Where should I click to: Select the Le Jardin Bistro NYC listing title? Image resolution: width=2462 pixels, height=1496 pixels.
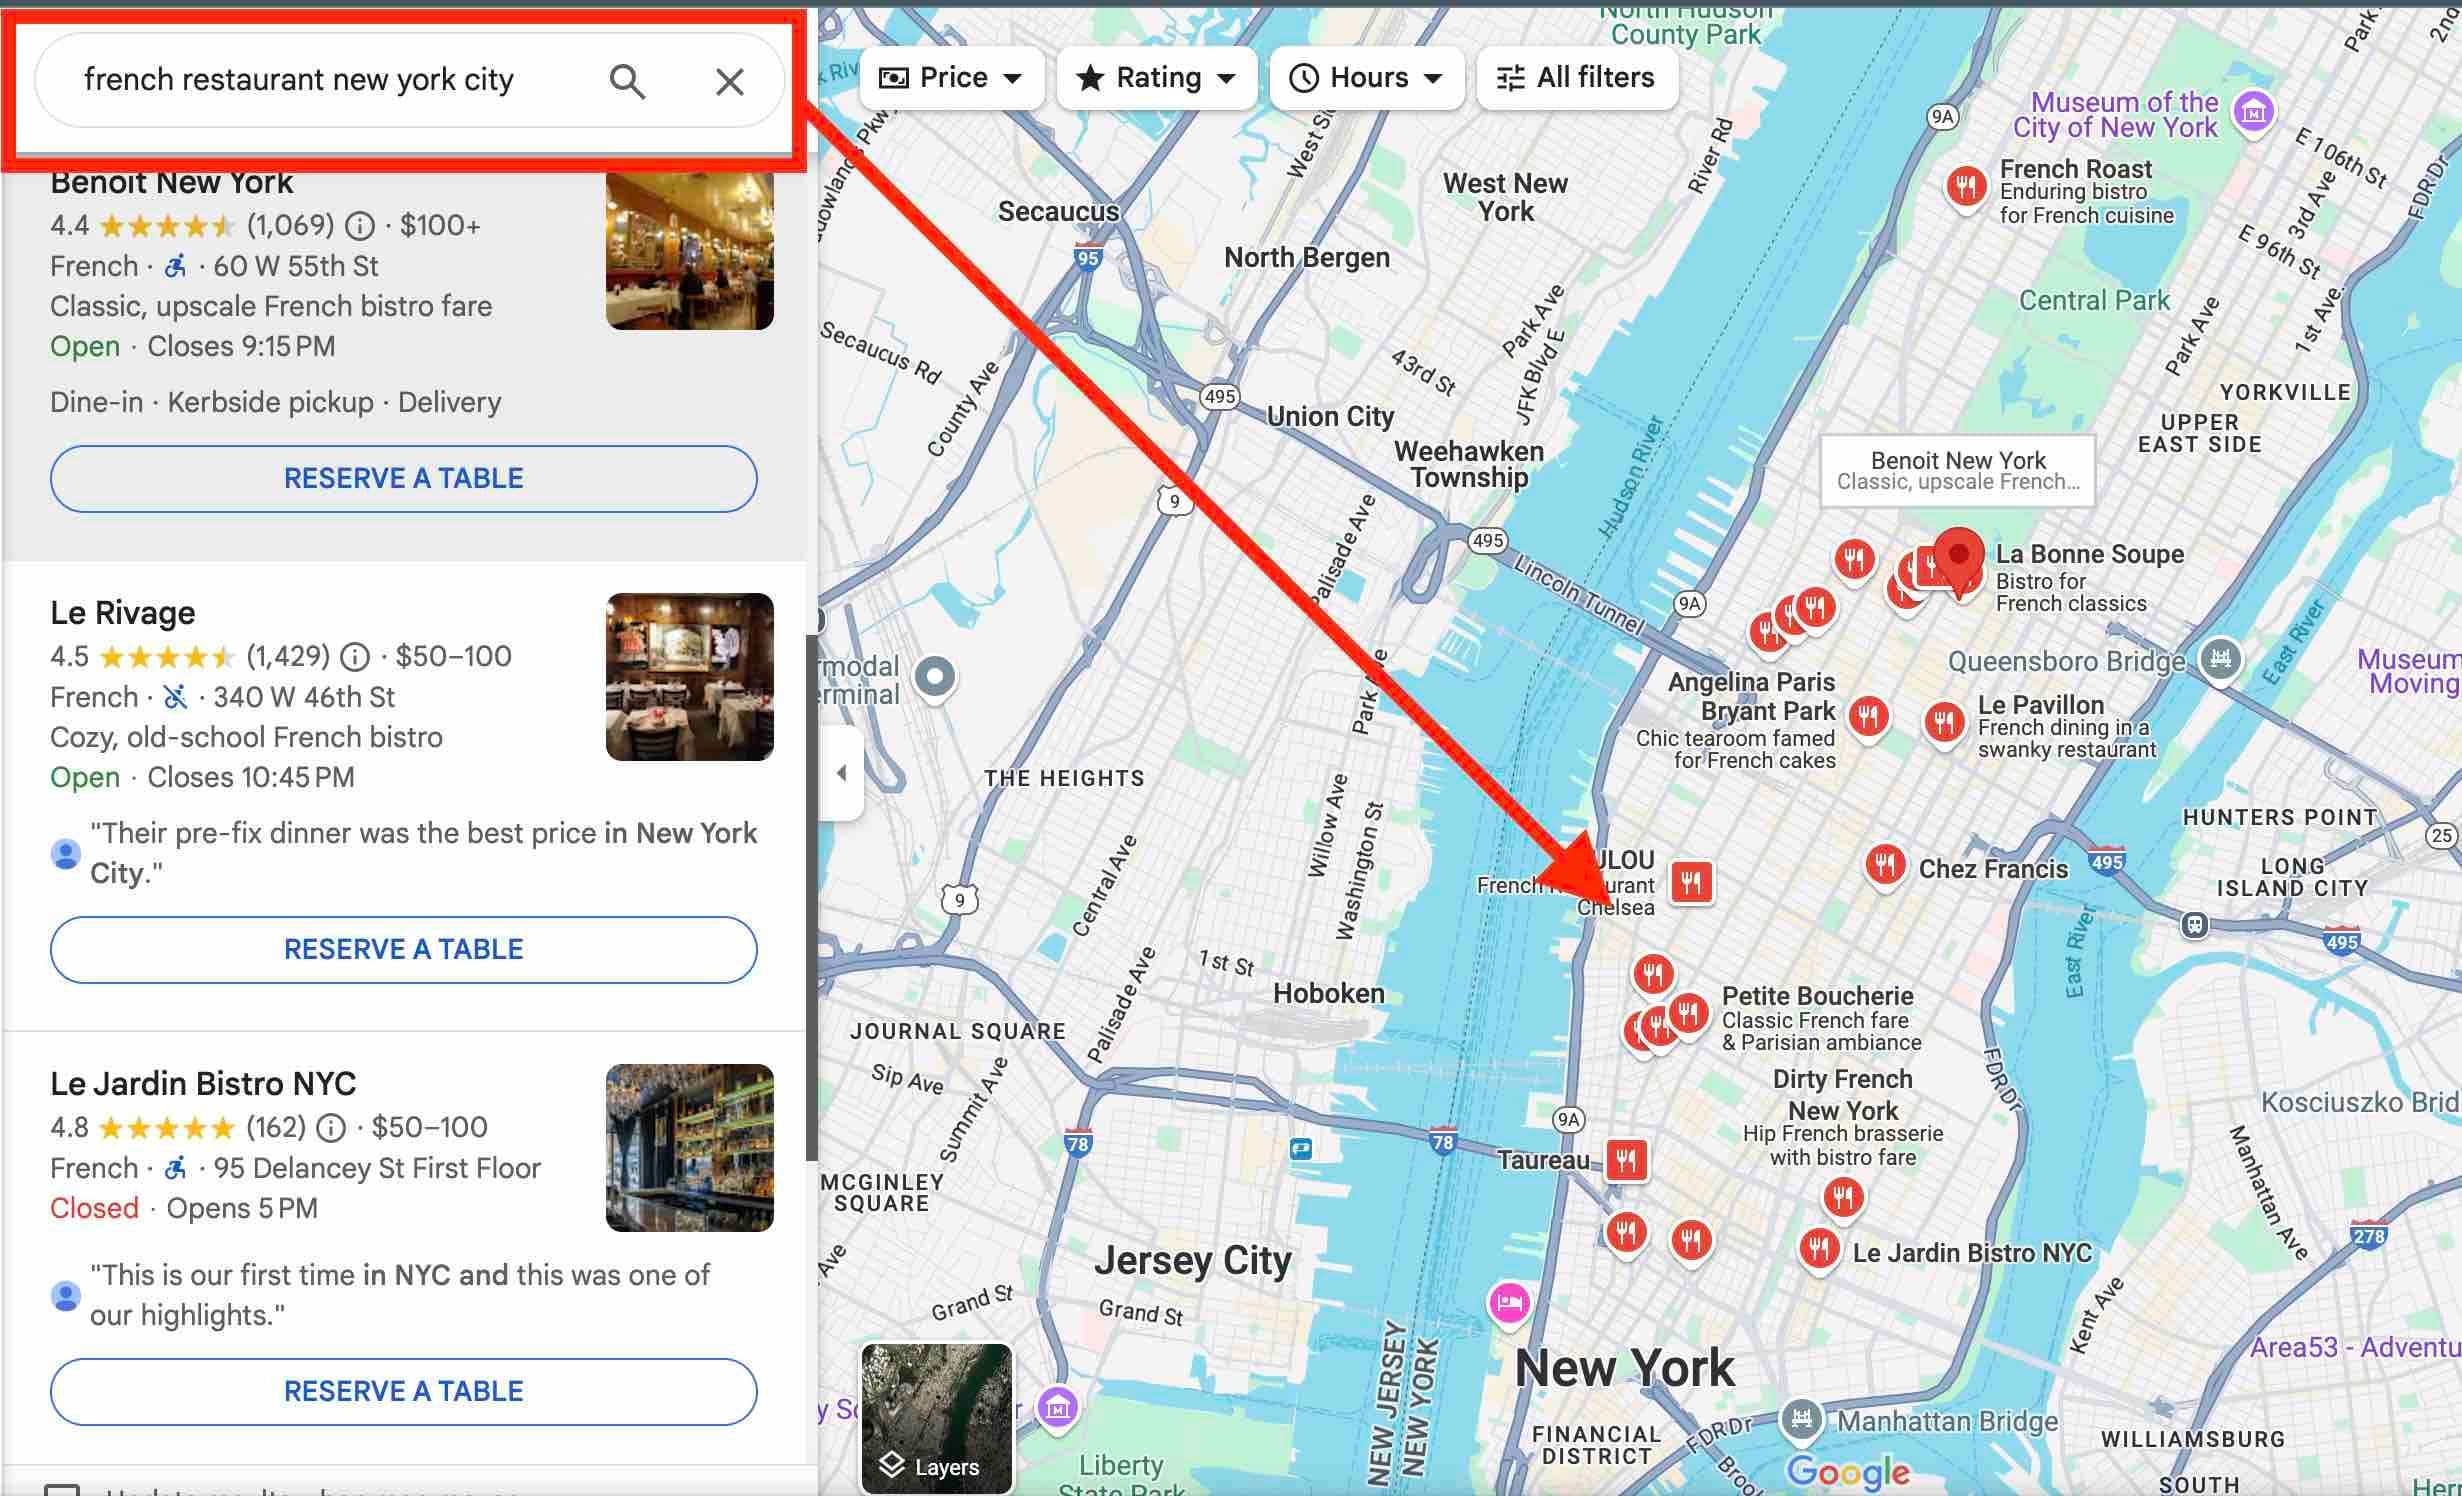click(203, 1083)
